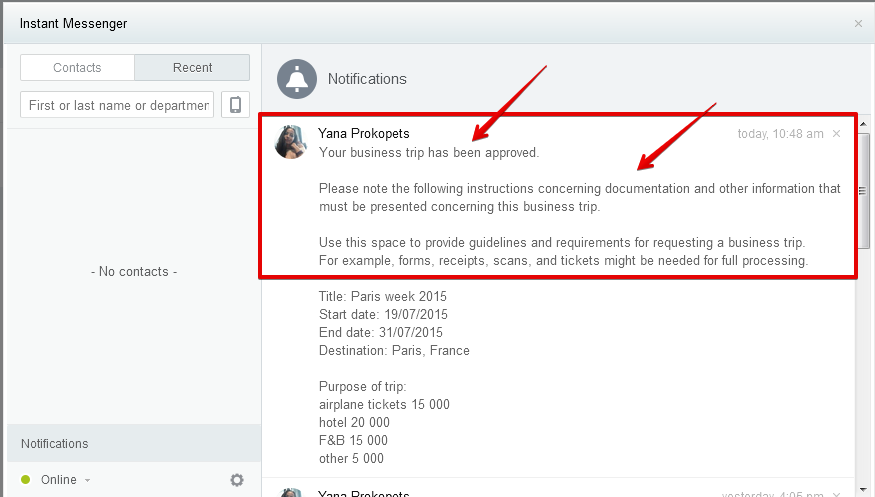
Task: Click the Notifications bell icon
Action: pyautogui.click(x=297, y=79)
